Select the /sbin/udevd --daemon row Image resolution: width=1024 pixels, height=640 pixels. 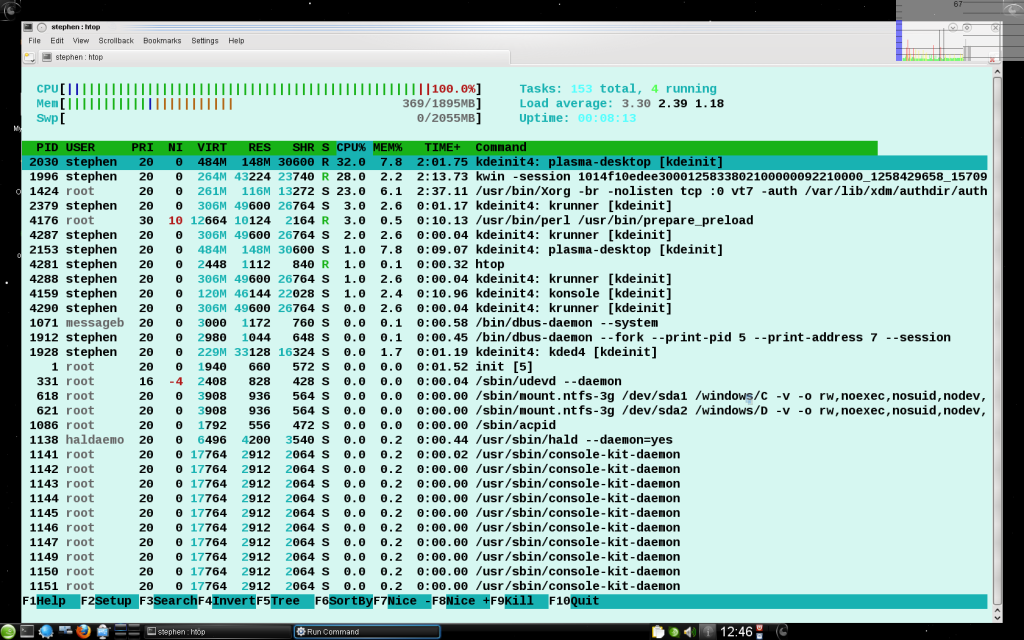click(x=504, y=381)
